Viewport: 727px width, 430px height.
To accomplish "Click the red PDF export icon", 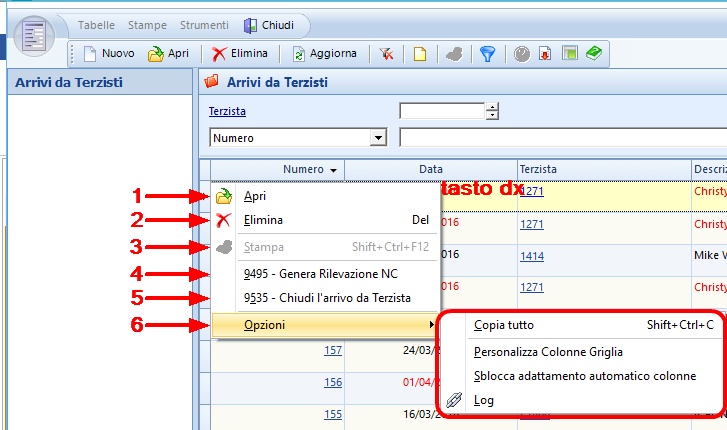I will pyautogui.click(x=545, y=55).
